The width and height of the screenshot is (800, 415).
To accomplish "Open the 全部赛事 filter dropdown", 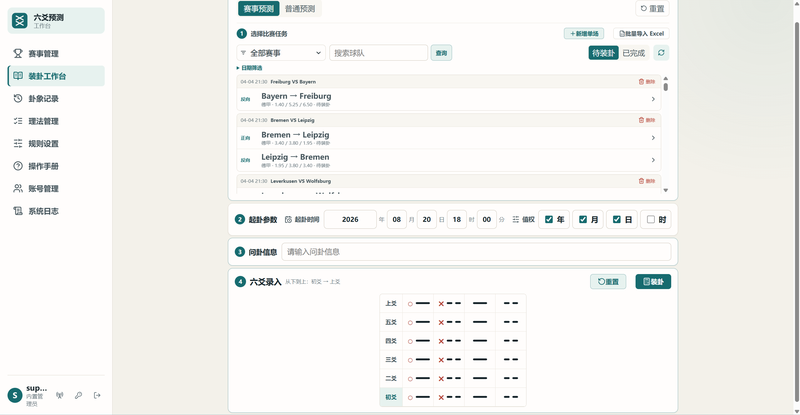I will 281,53.
